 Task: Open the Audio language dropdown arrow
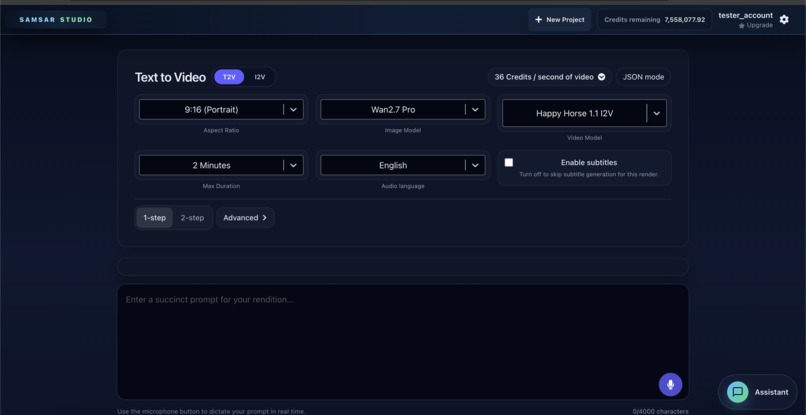[x=475, y=165]
